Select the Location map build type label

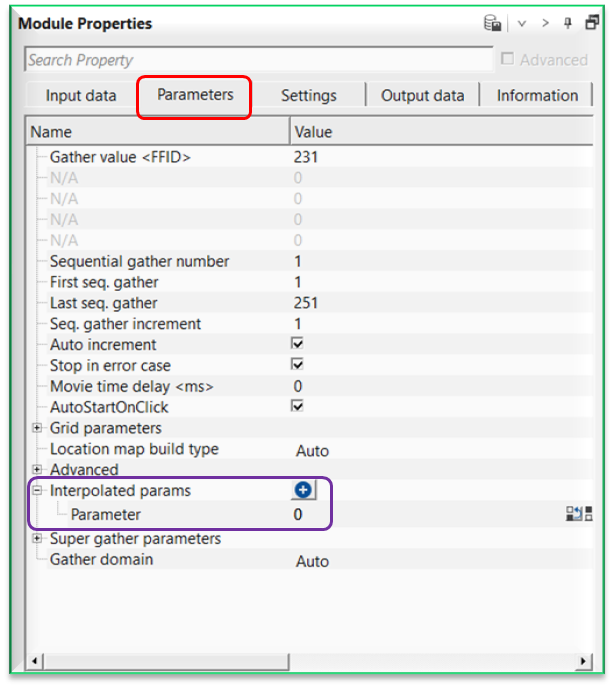click(x=134, y=449)
